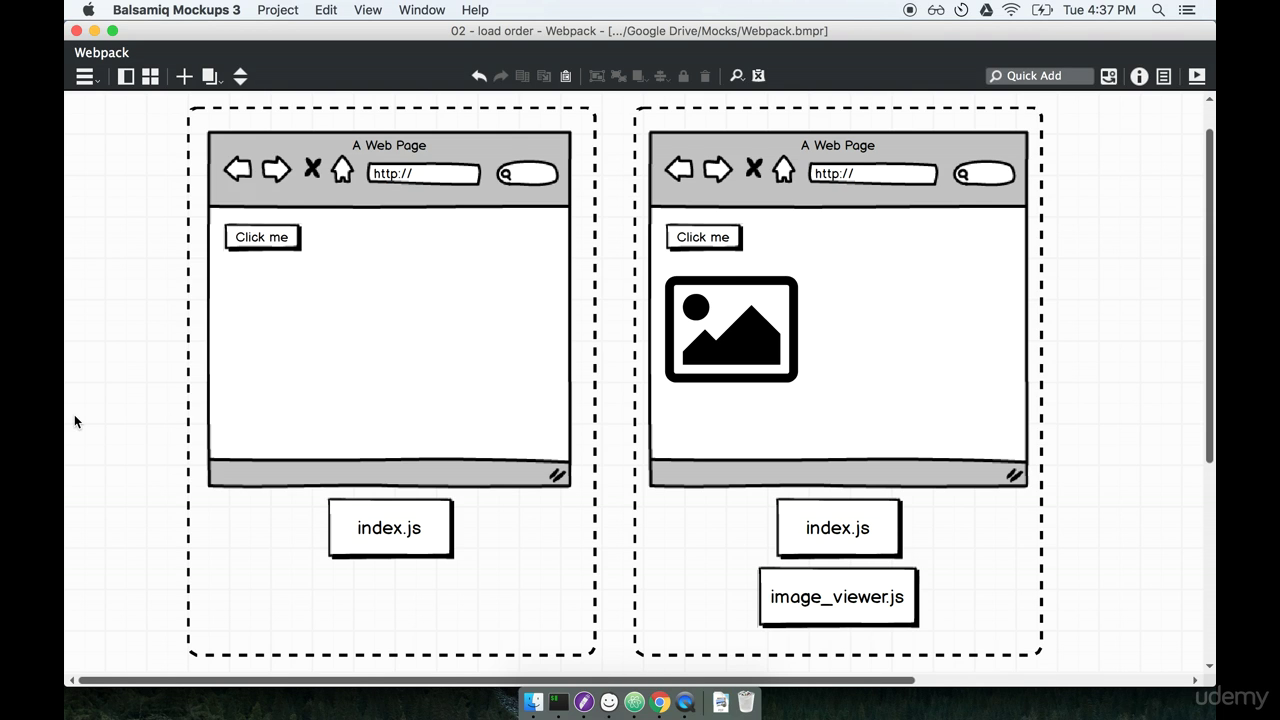Toggle the navigator single-panel view

tap(126, 76)
